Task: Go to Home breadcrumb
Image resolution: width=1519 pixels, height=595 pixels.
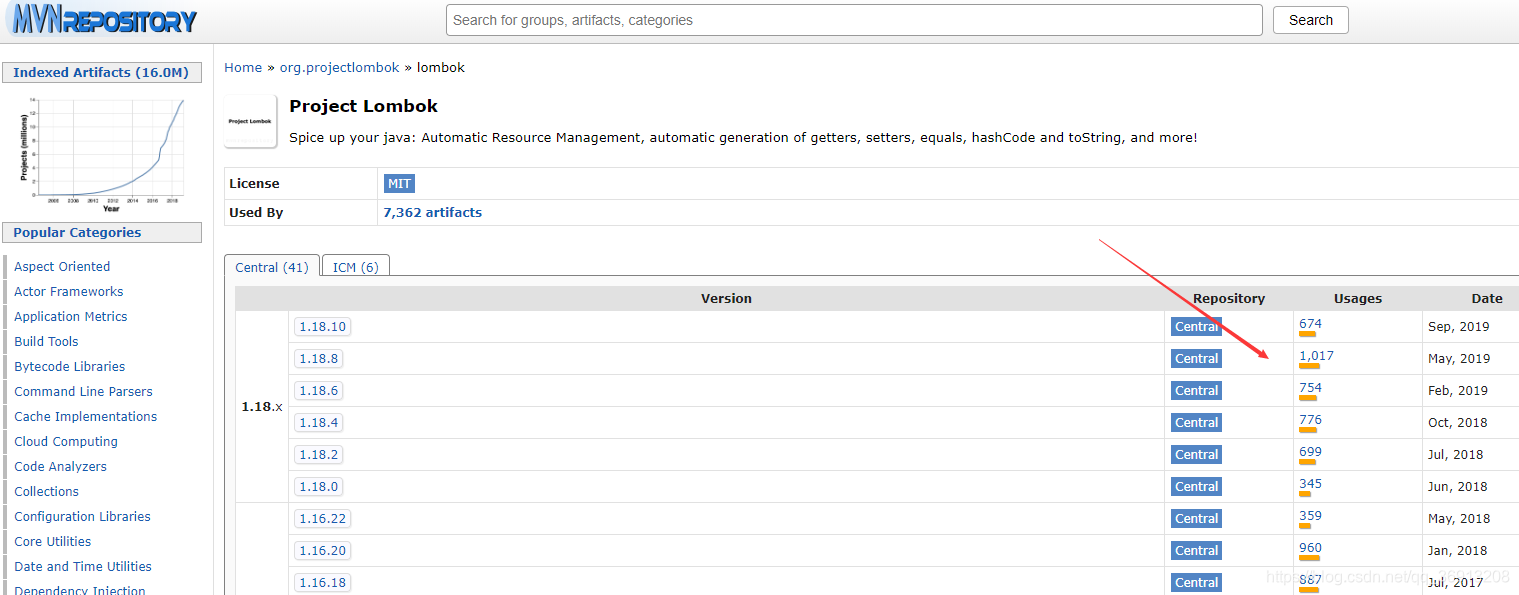Action: coord(243,67)
